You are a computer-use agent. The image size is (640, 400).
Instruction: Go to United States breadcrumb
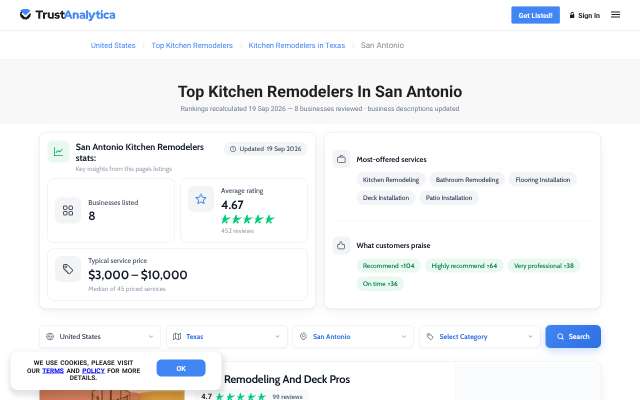coord(113,45)
